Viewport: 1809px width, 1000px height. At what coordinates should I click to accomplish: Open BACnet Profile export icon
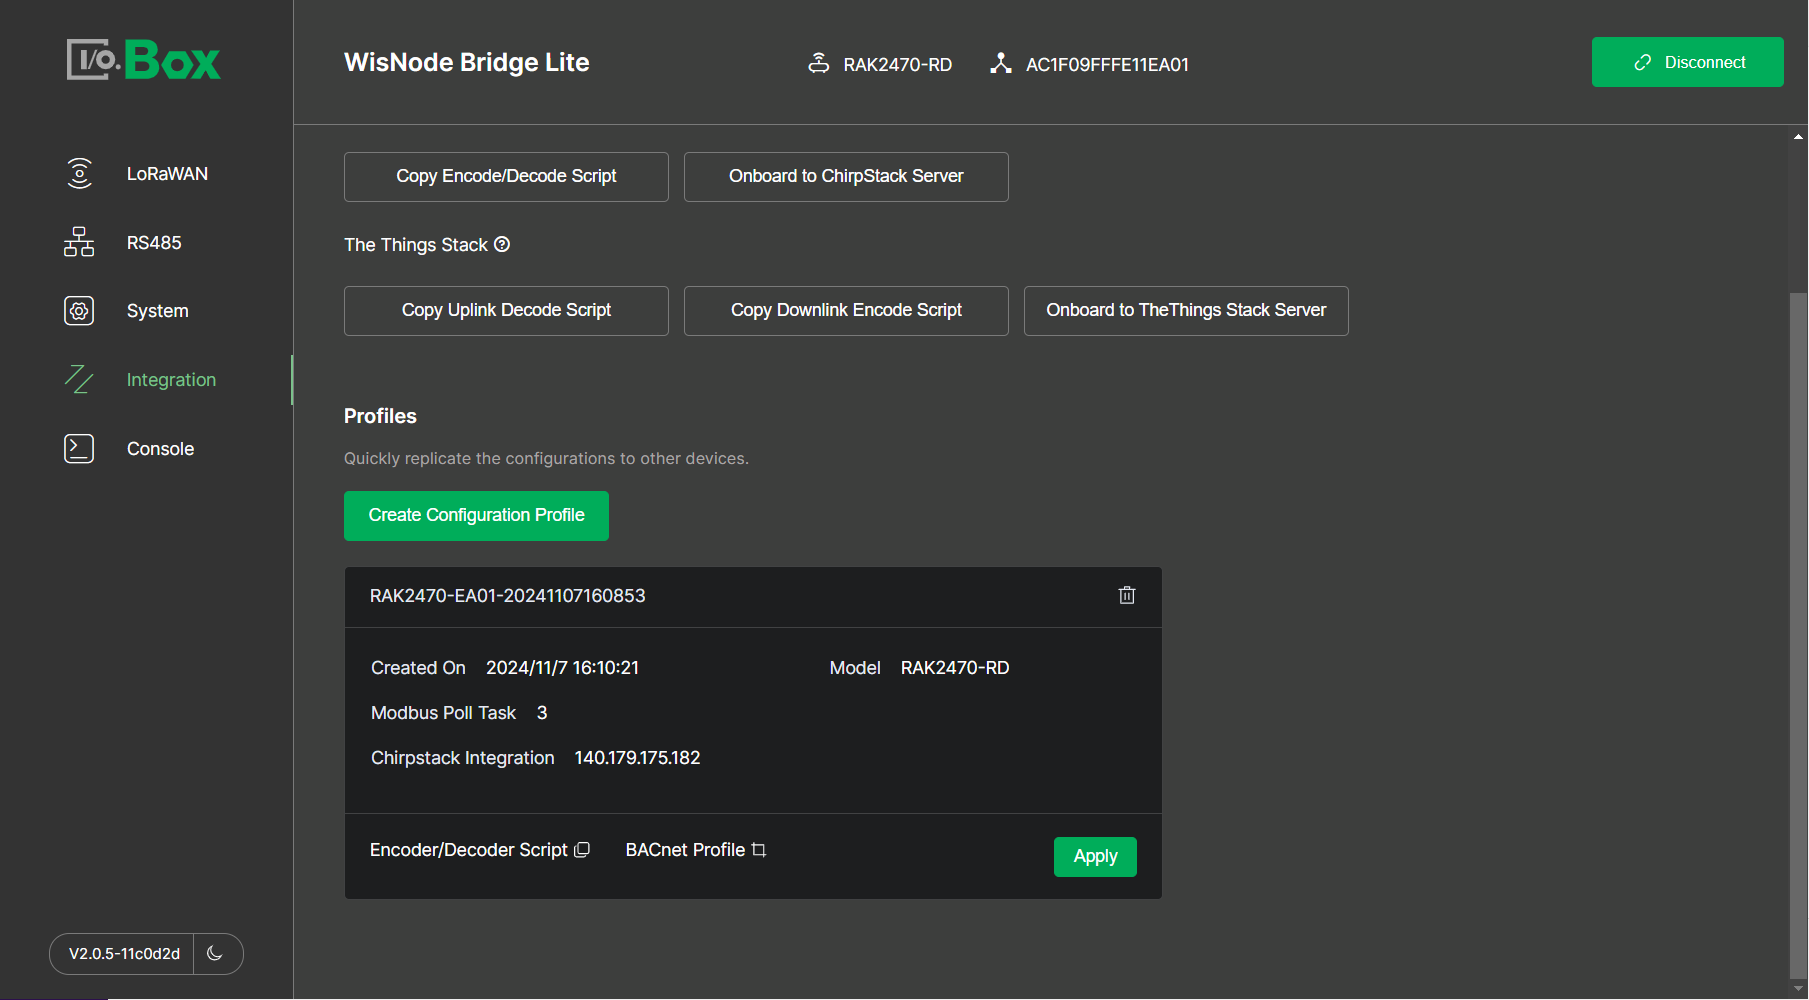[759, 849]
